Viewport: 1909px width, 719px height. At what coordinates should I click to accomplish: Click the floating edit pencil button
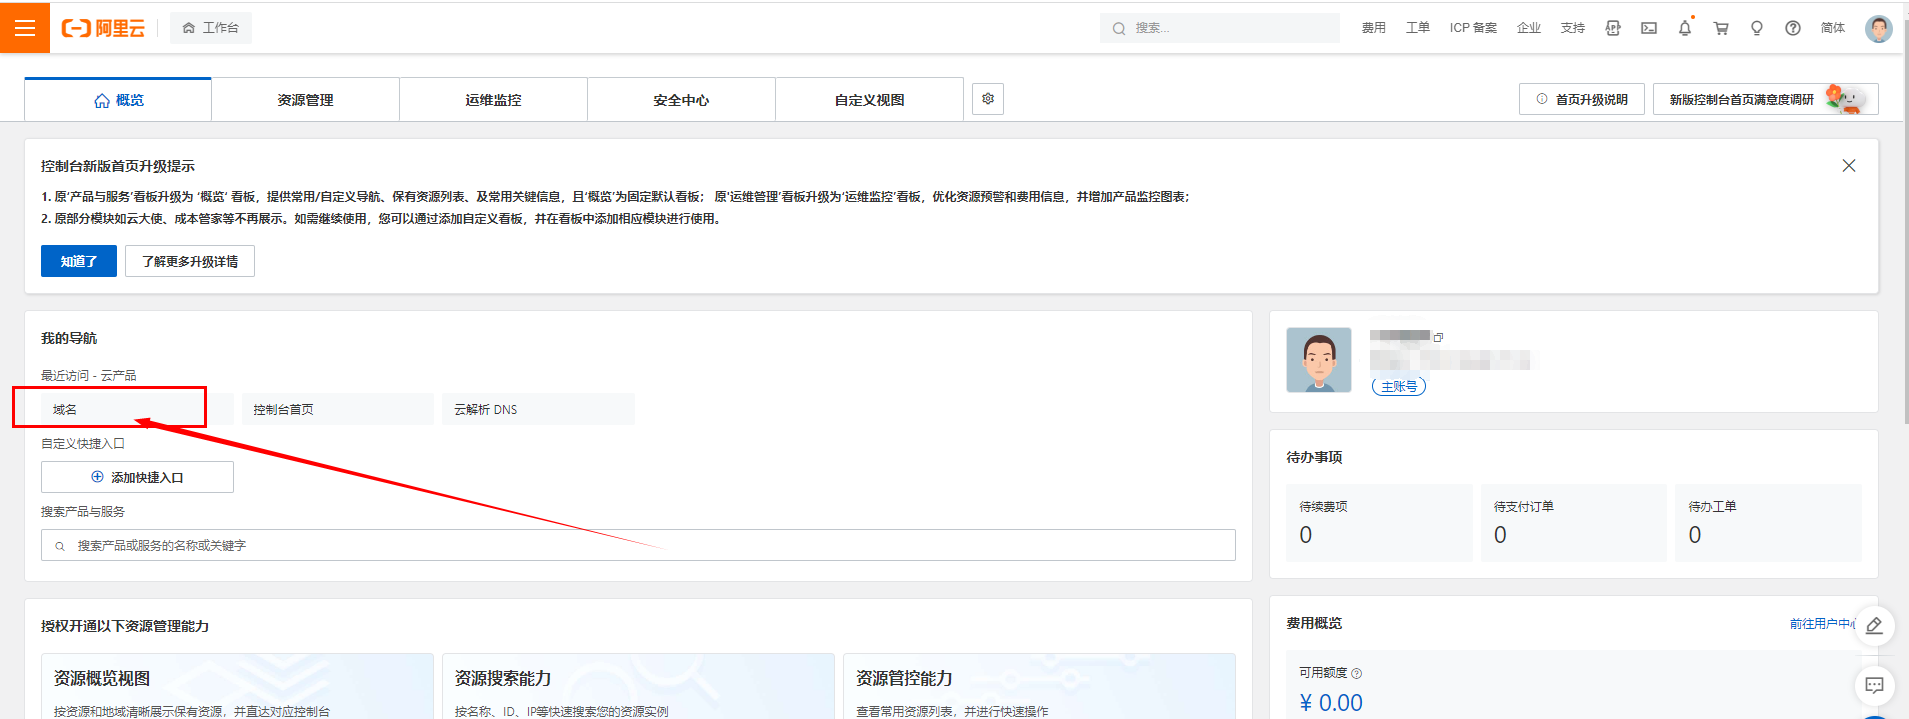[1874, 626]
